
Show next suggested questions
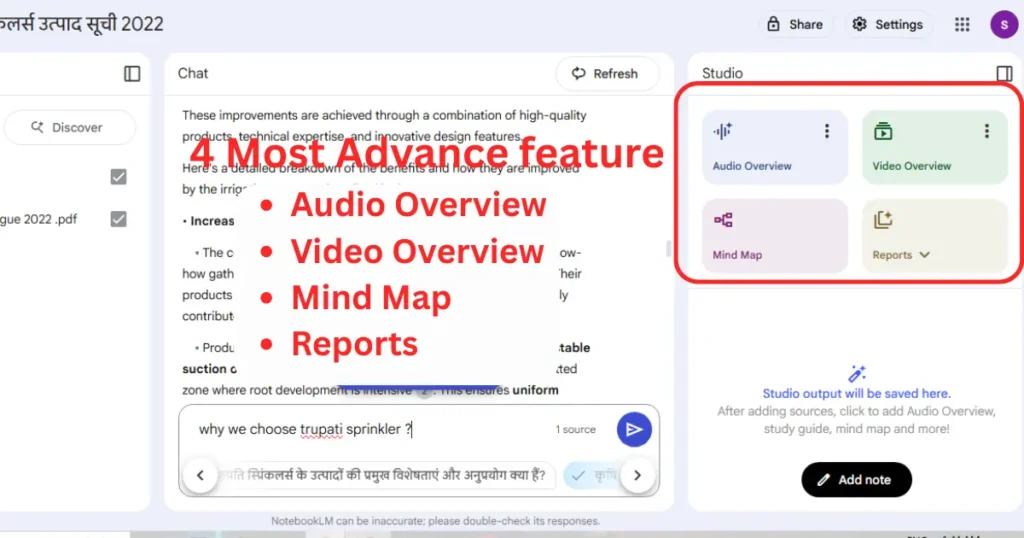(637, 475)
